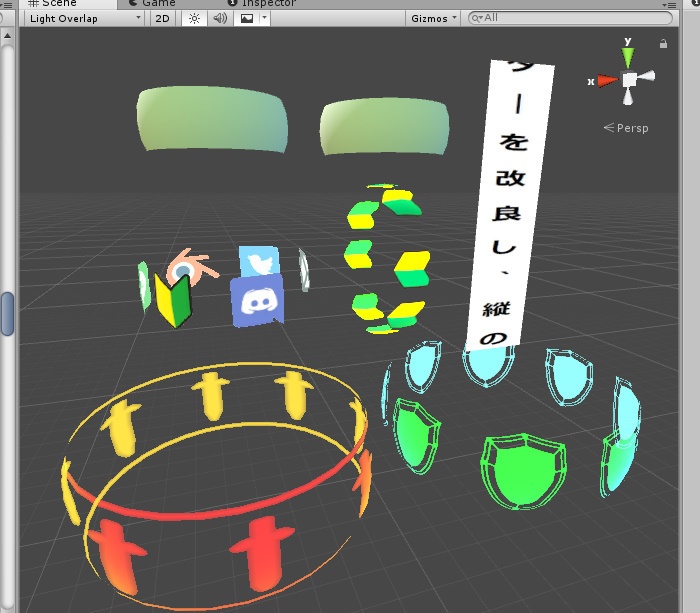Select the red figure at bottom center

click(262, 553)
